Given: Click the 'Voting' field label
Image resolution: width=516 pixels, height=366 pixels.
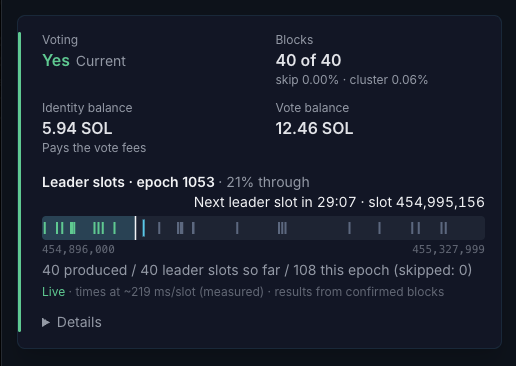Looking at the screenshot, I should 60,40.
